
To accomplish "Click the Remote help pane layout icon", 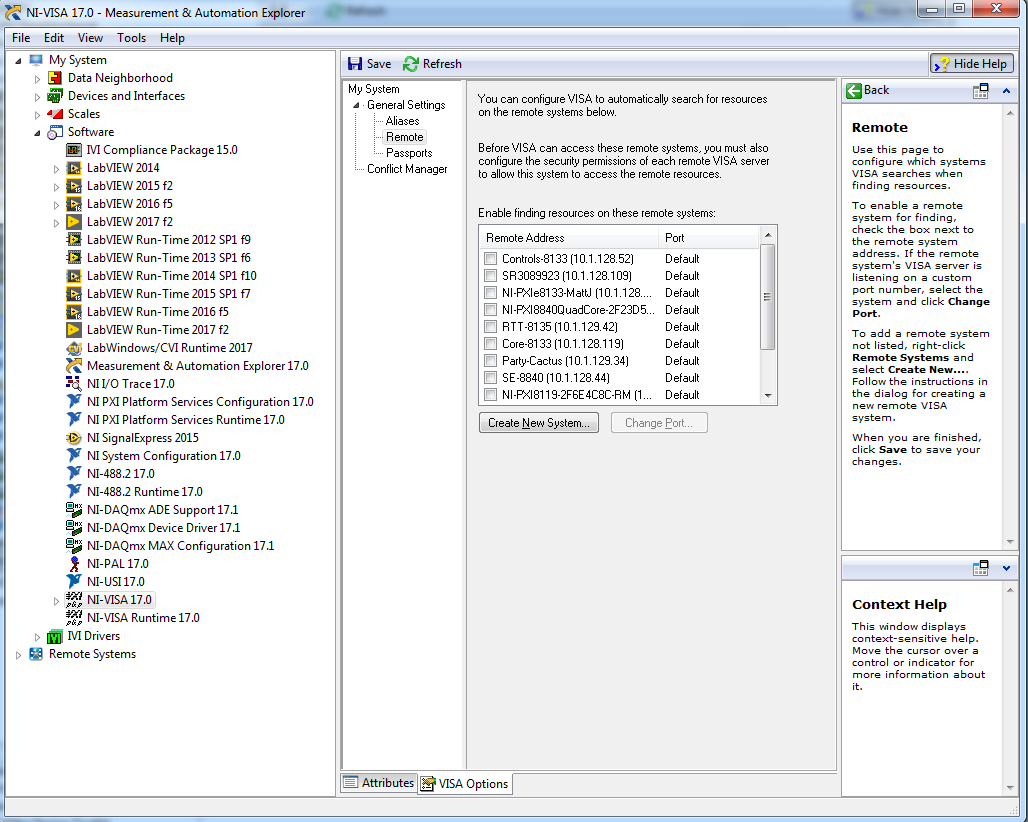I will [981, 91].
